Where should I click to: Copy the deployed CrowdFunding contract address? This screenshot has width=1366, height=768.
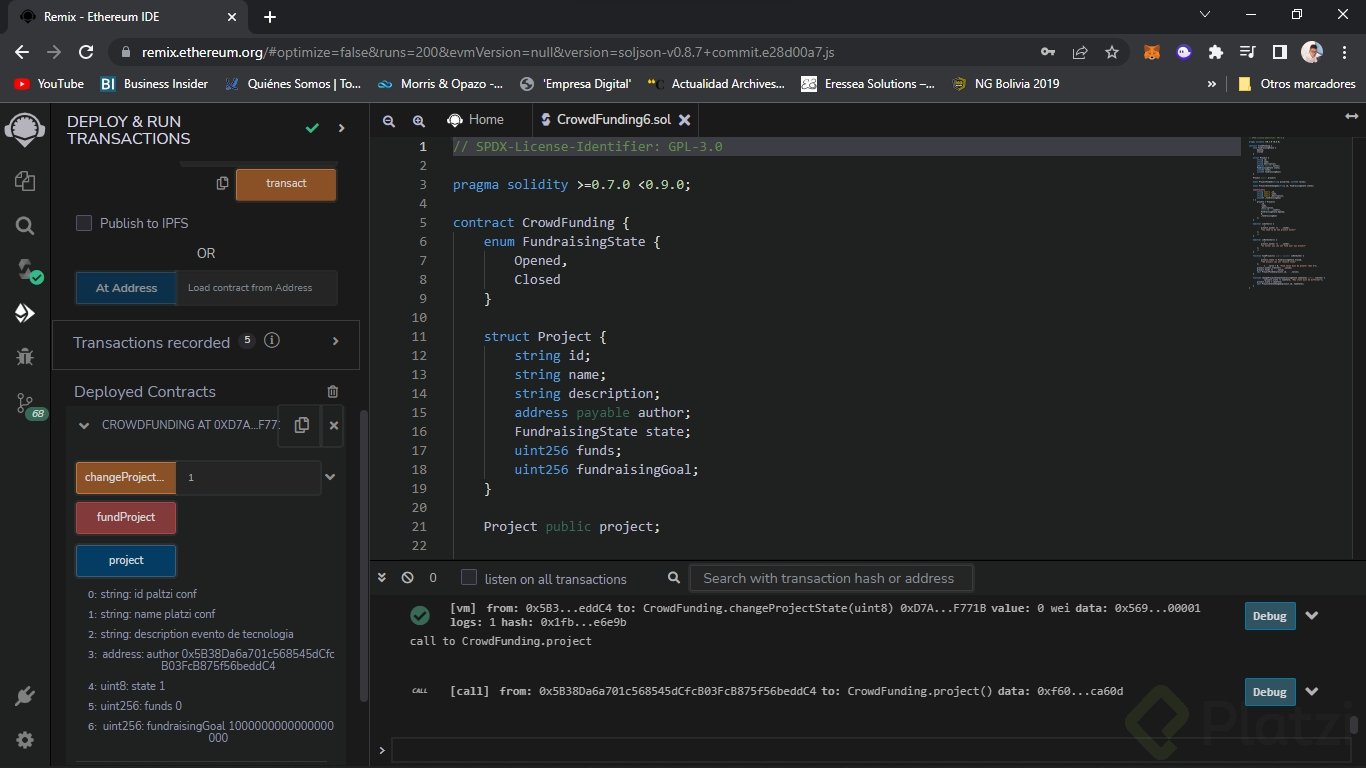(301, 425)
